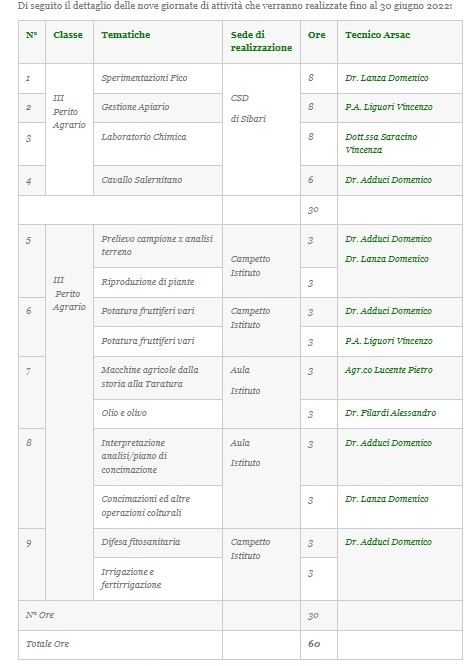
Task: Select 'Dott.ssa Saracino Vincenza' name
Action: pyautogui.click(x=381, y=143)
